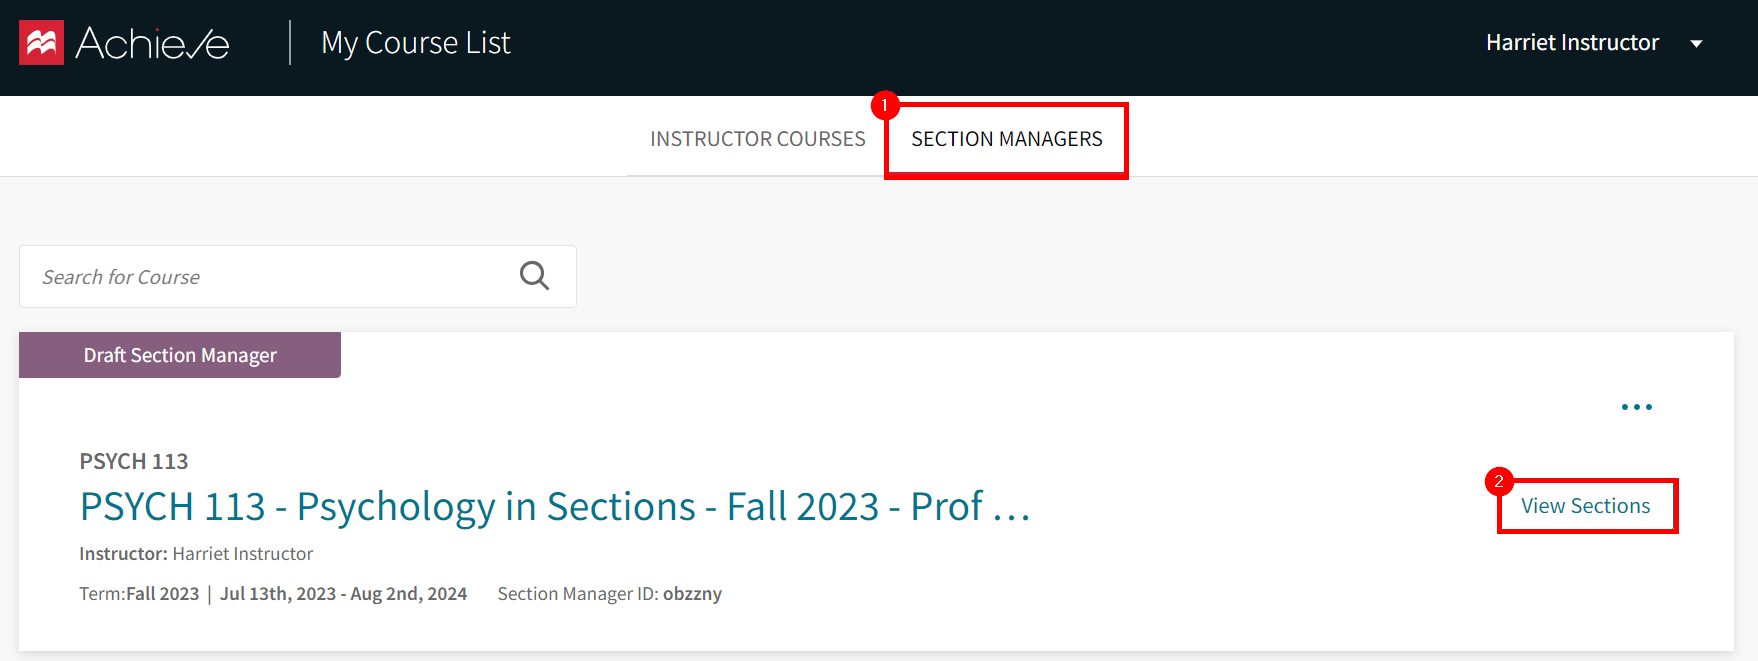Open the ellipsis options menu for PSYCH 113
The width and height of the screenshot is (1758, 661).
[1637, 406]
